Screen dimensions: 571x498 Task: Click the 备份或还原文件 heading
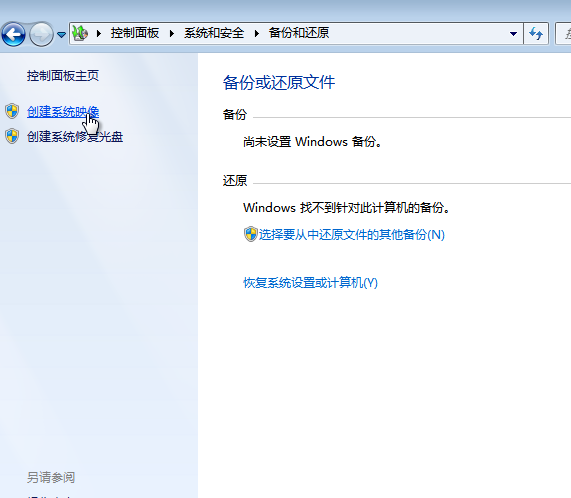[x=279, y=82]
